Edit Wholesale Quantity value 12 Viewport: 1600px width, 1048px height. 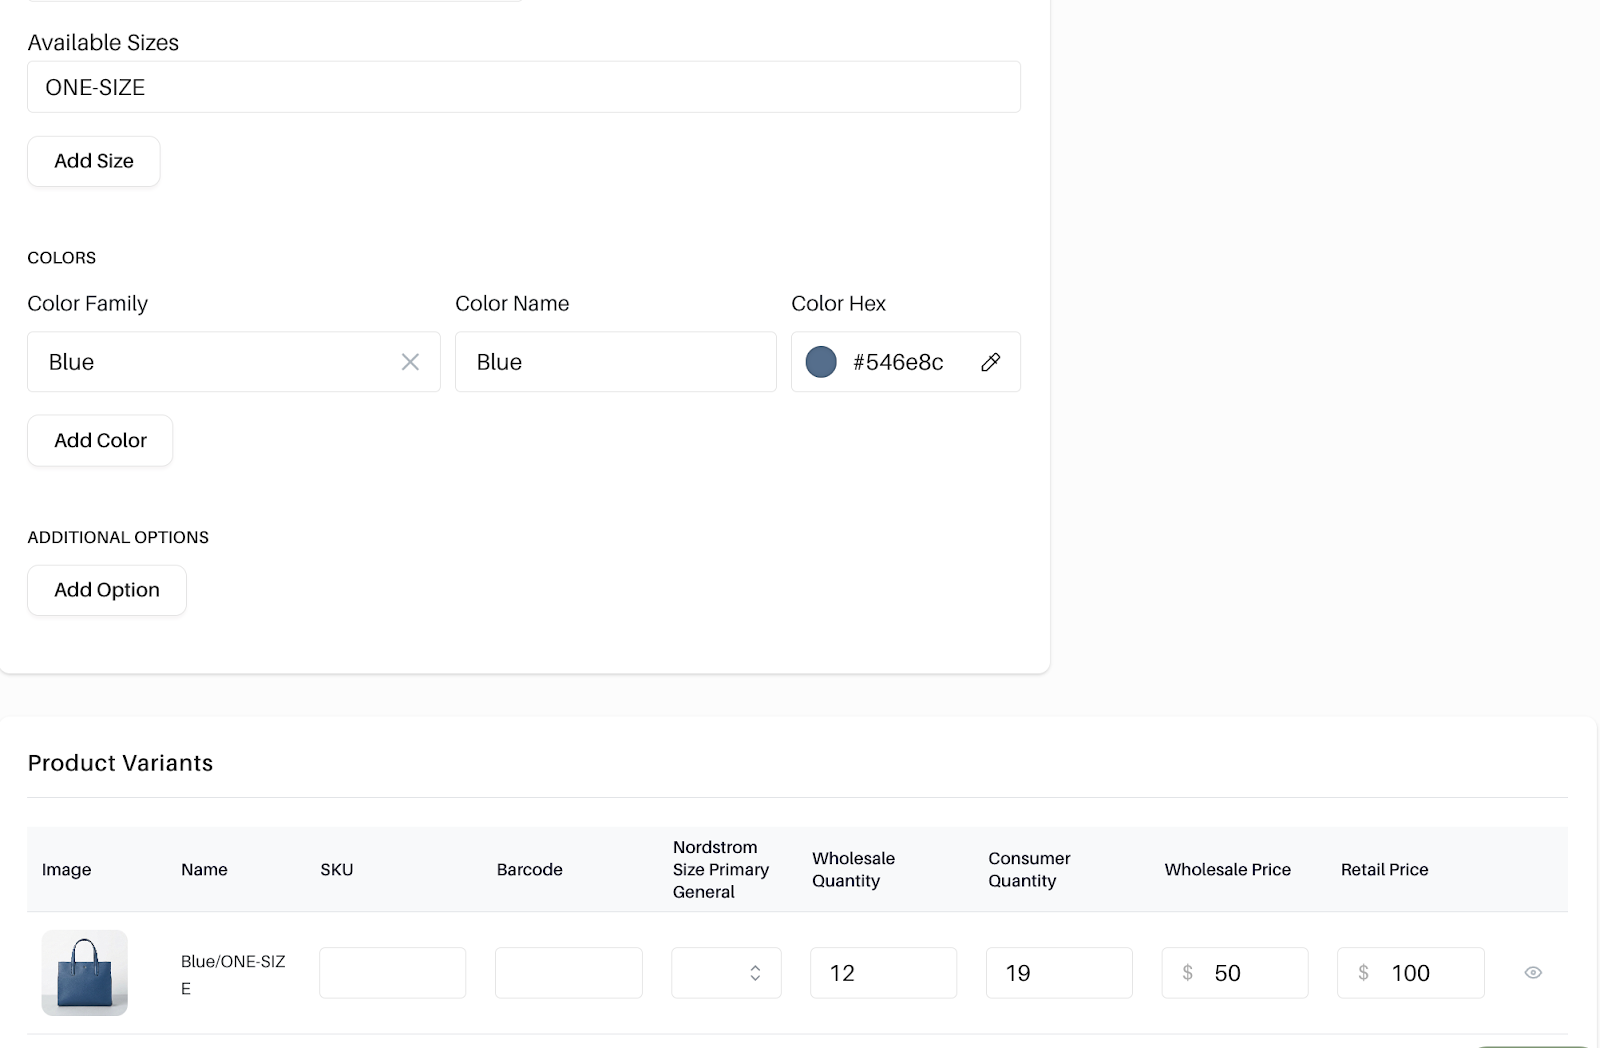click(x=883, y=972)
